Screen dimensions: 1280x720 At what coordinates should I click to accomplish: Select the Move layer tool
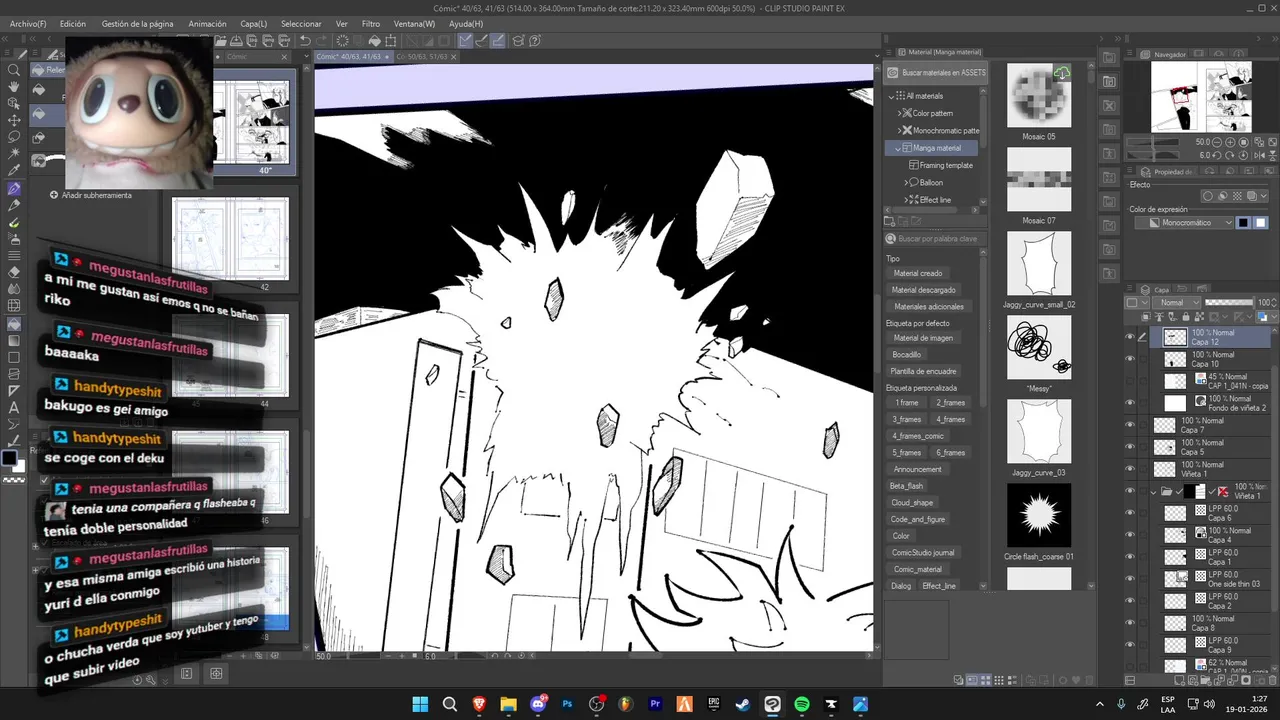click(14, 121)
